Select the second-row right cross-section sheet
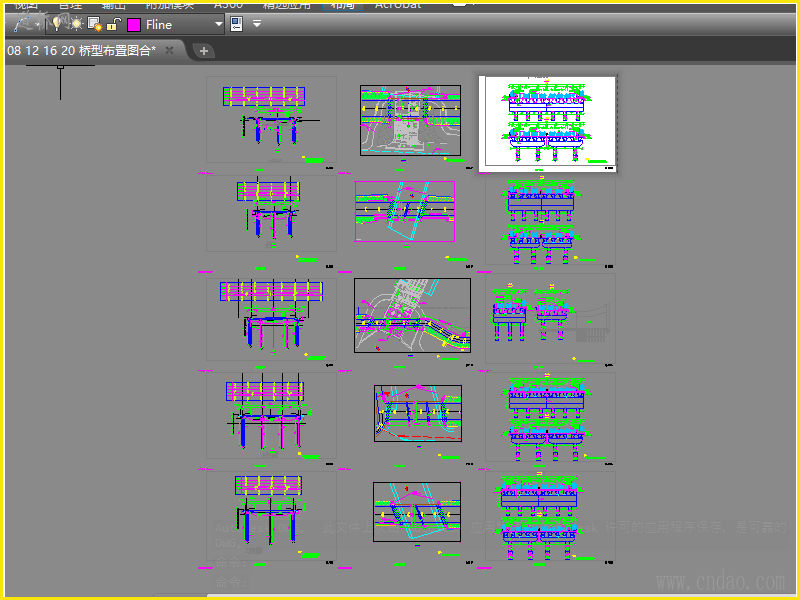 [x=550, y=220]
